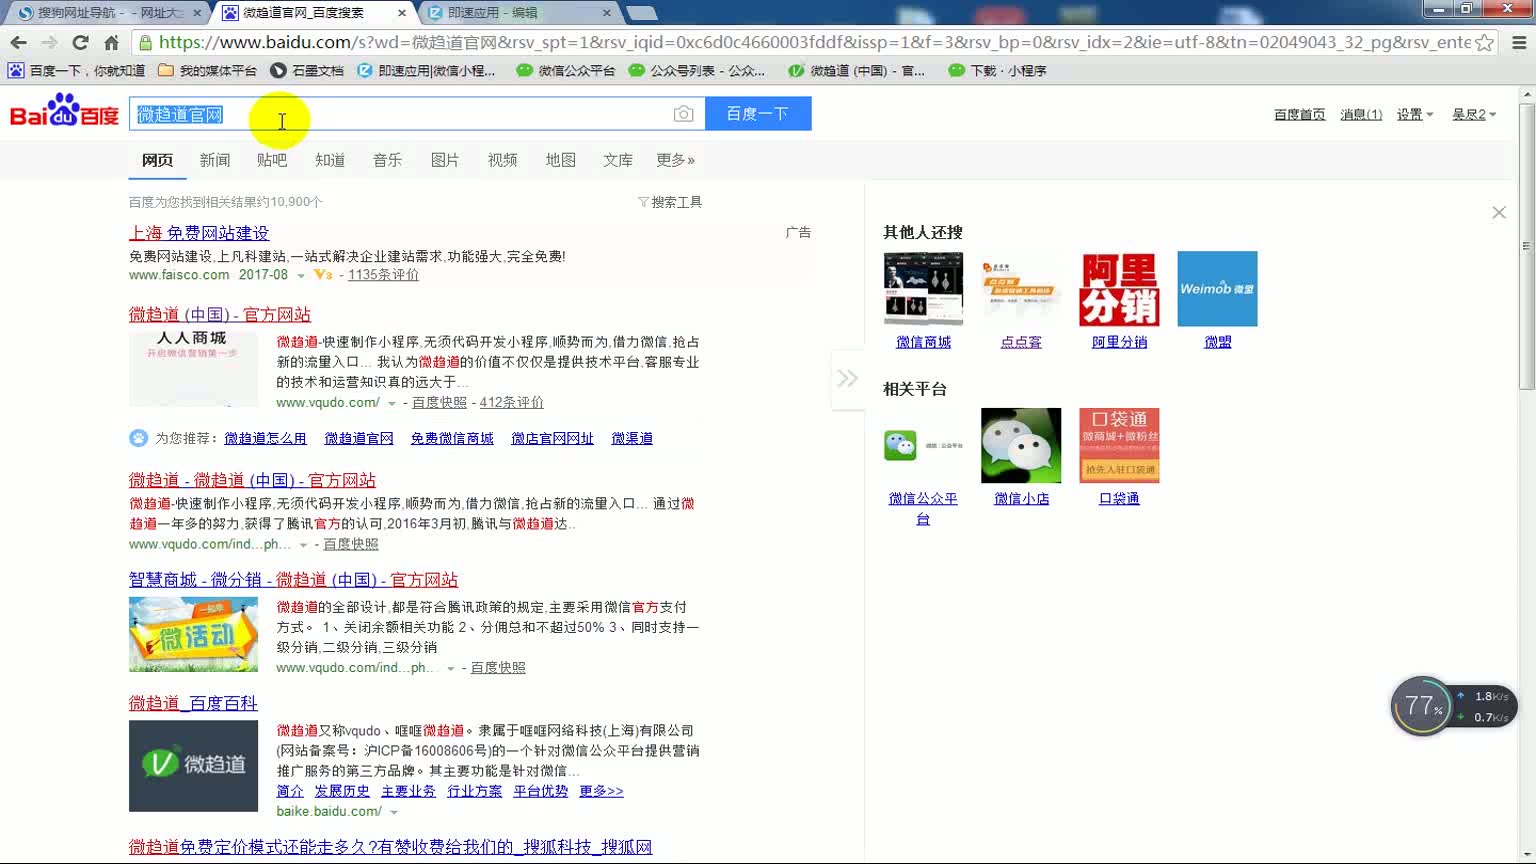The width and height of the screenshot is (1536, 864).
Task: Select the 地图 search category
Action: pyautogui.click(x=561, y=160)
